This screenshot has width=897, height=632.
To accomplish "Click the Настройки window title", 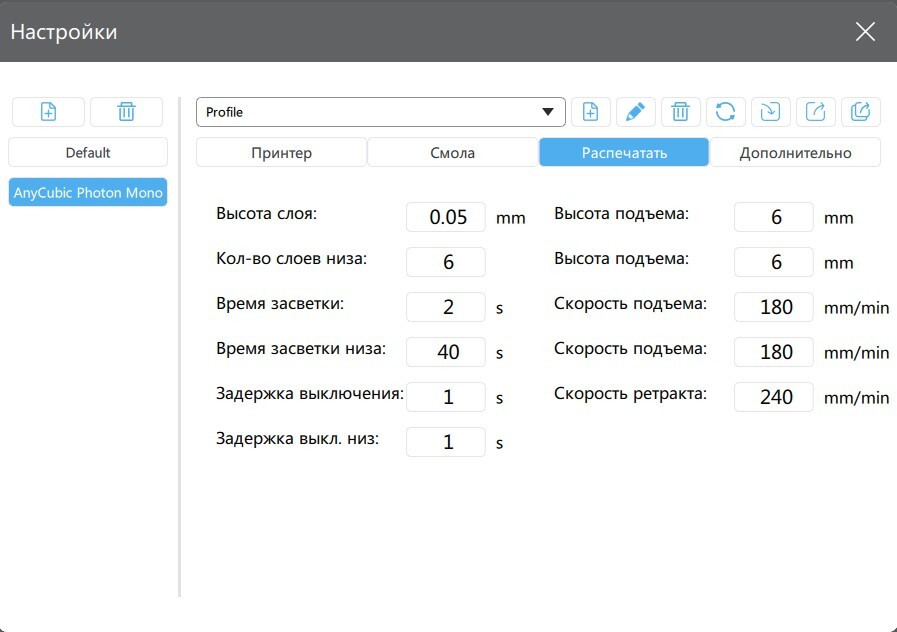I will coord(64,32).
